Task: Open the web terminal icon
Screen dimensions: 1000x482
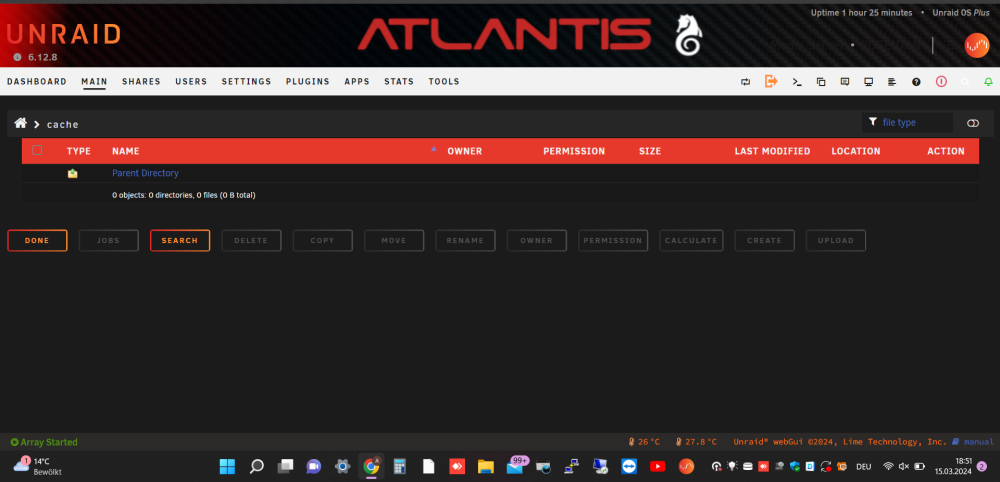Action: tap(797, 82)
